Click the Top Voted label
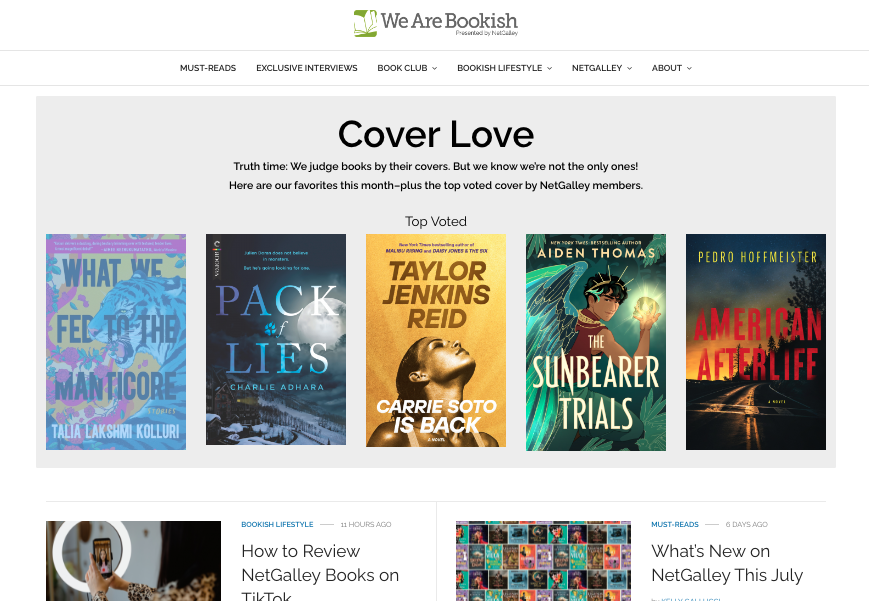 tap(436, 221)
